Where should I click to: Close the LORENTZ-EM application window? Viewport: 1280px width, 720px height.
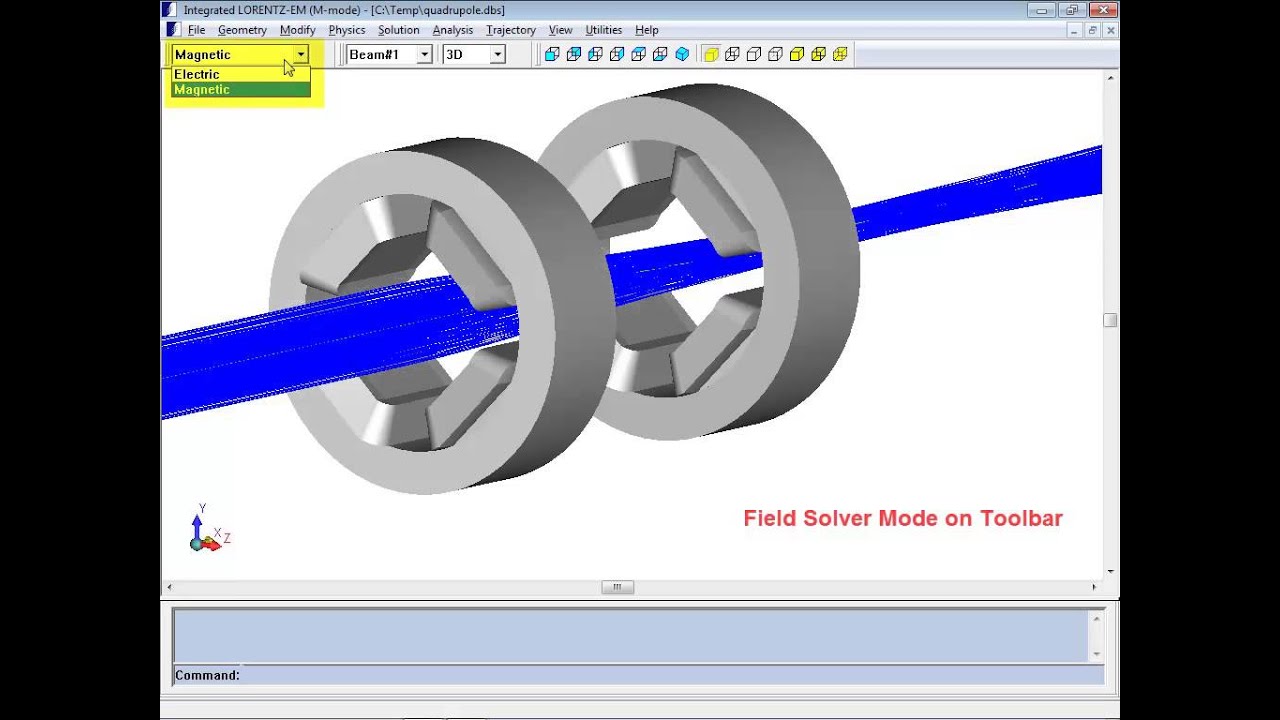[1103, 10]
